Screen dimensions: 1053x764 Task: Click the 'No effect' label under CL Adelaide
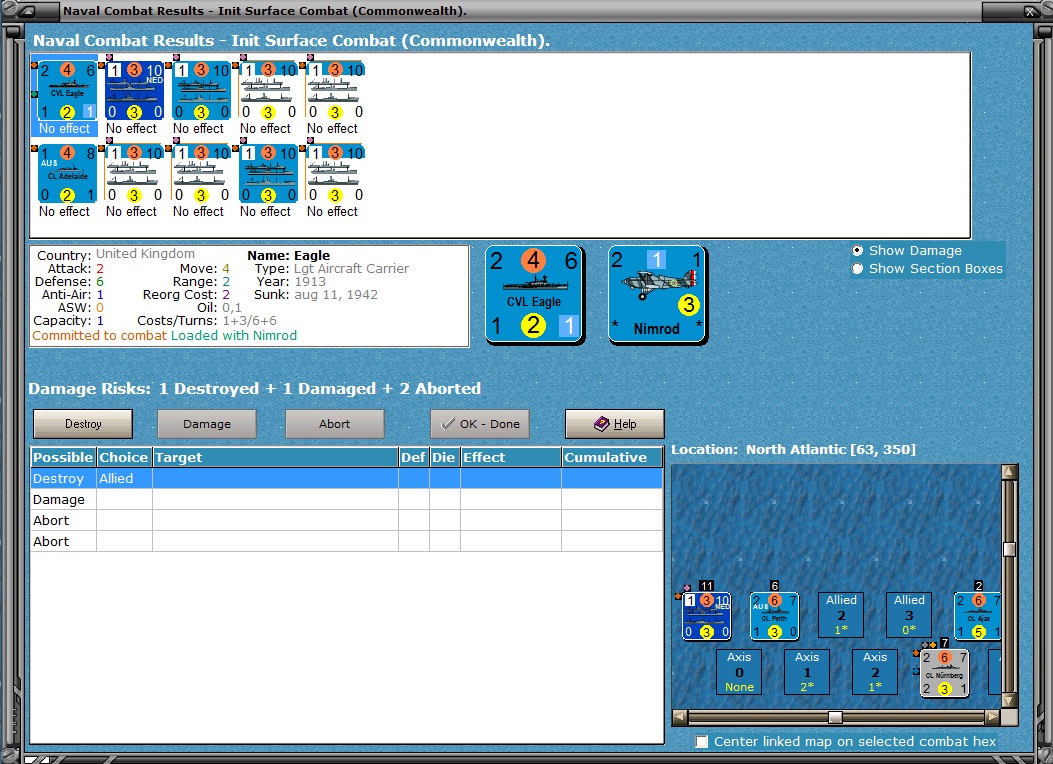coord(64,211)
